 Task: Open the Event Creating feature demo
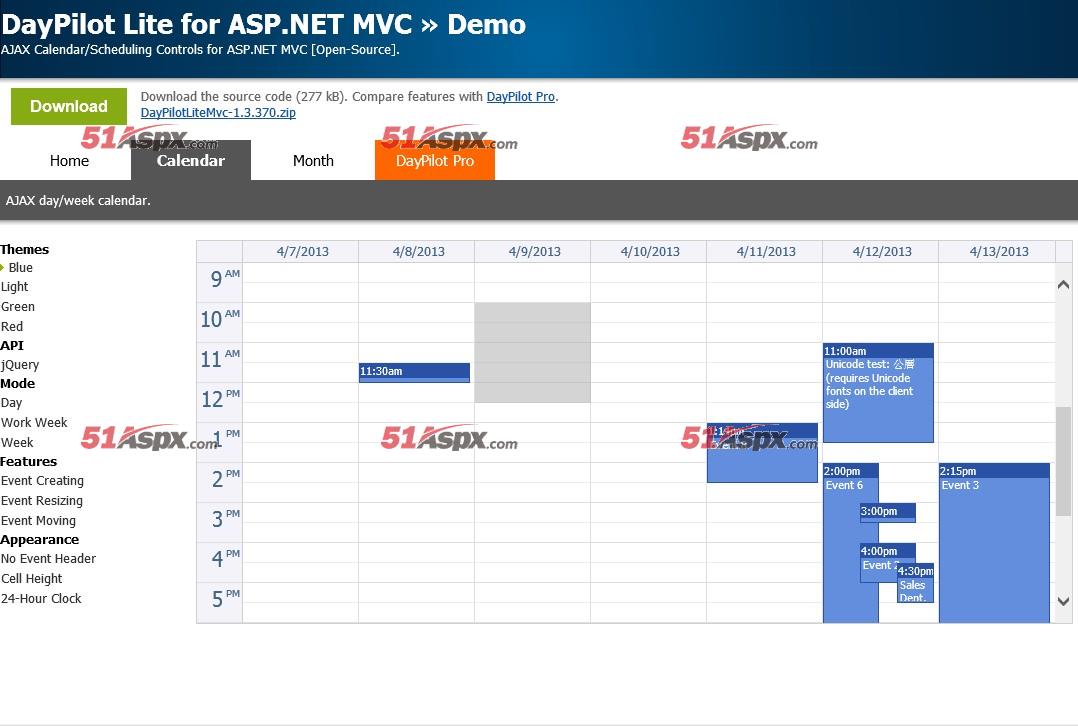pyautogui.click(x=43, y=481)
